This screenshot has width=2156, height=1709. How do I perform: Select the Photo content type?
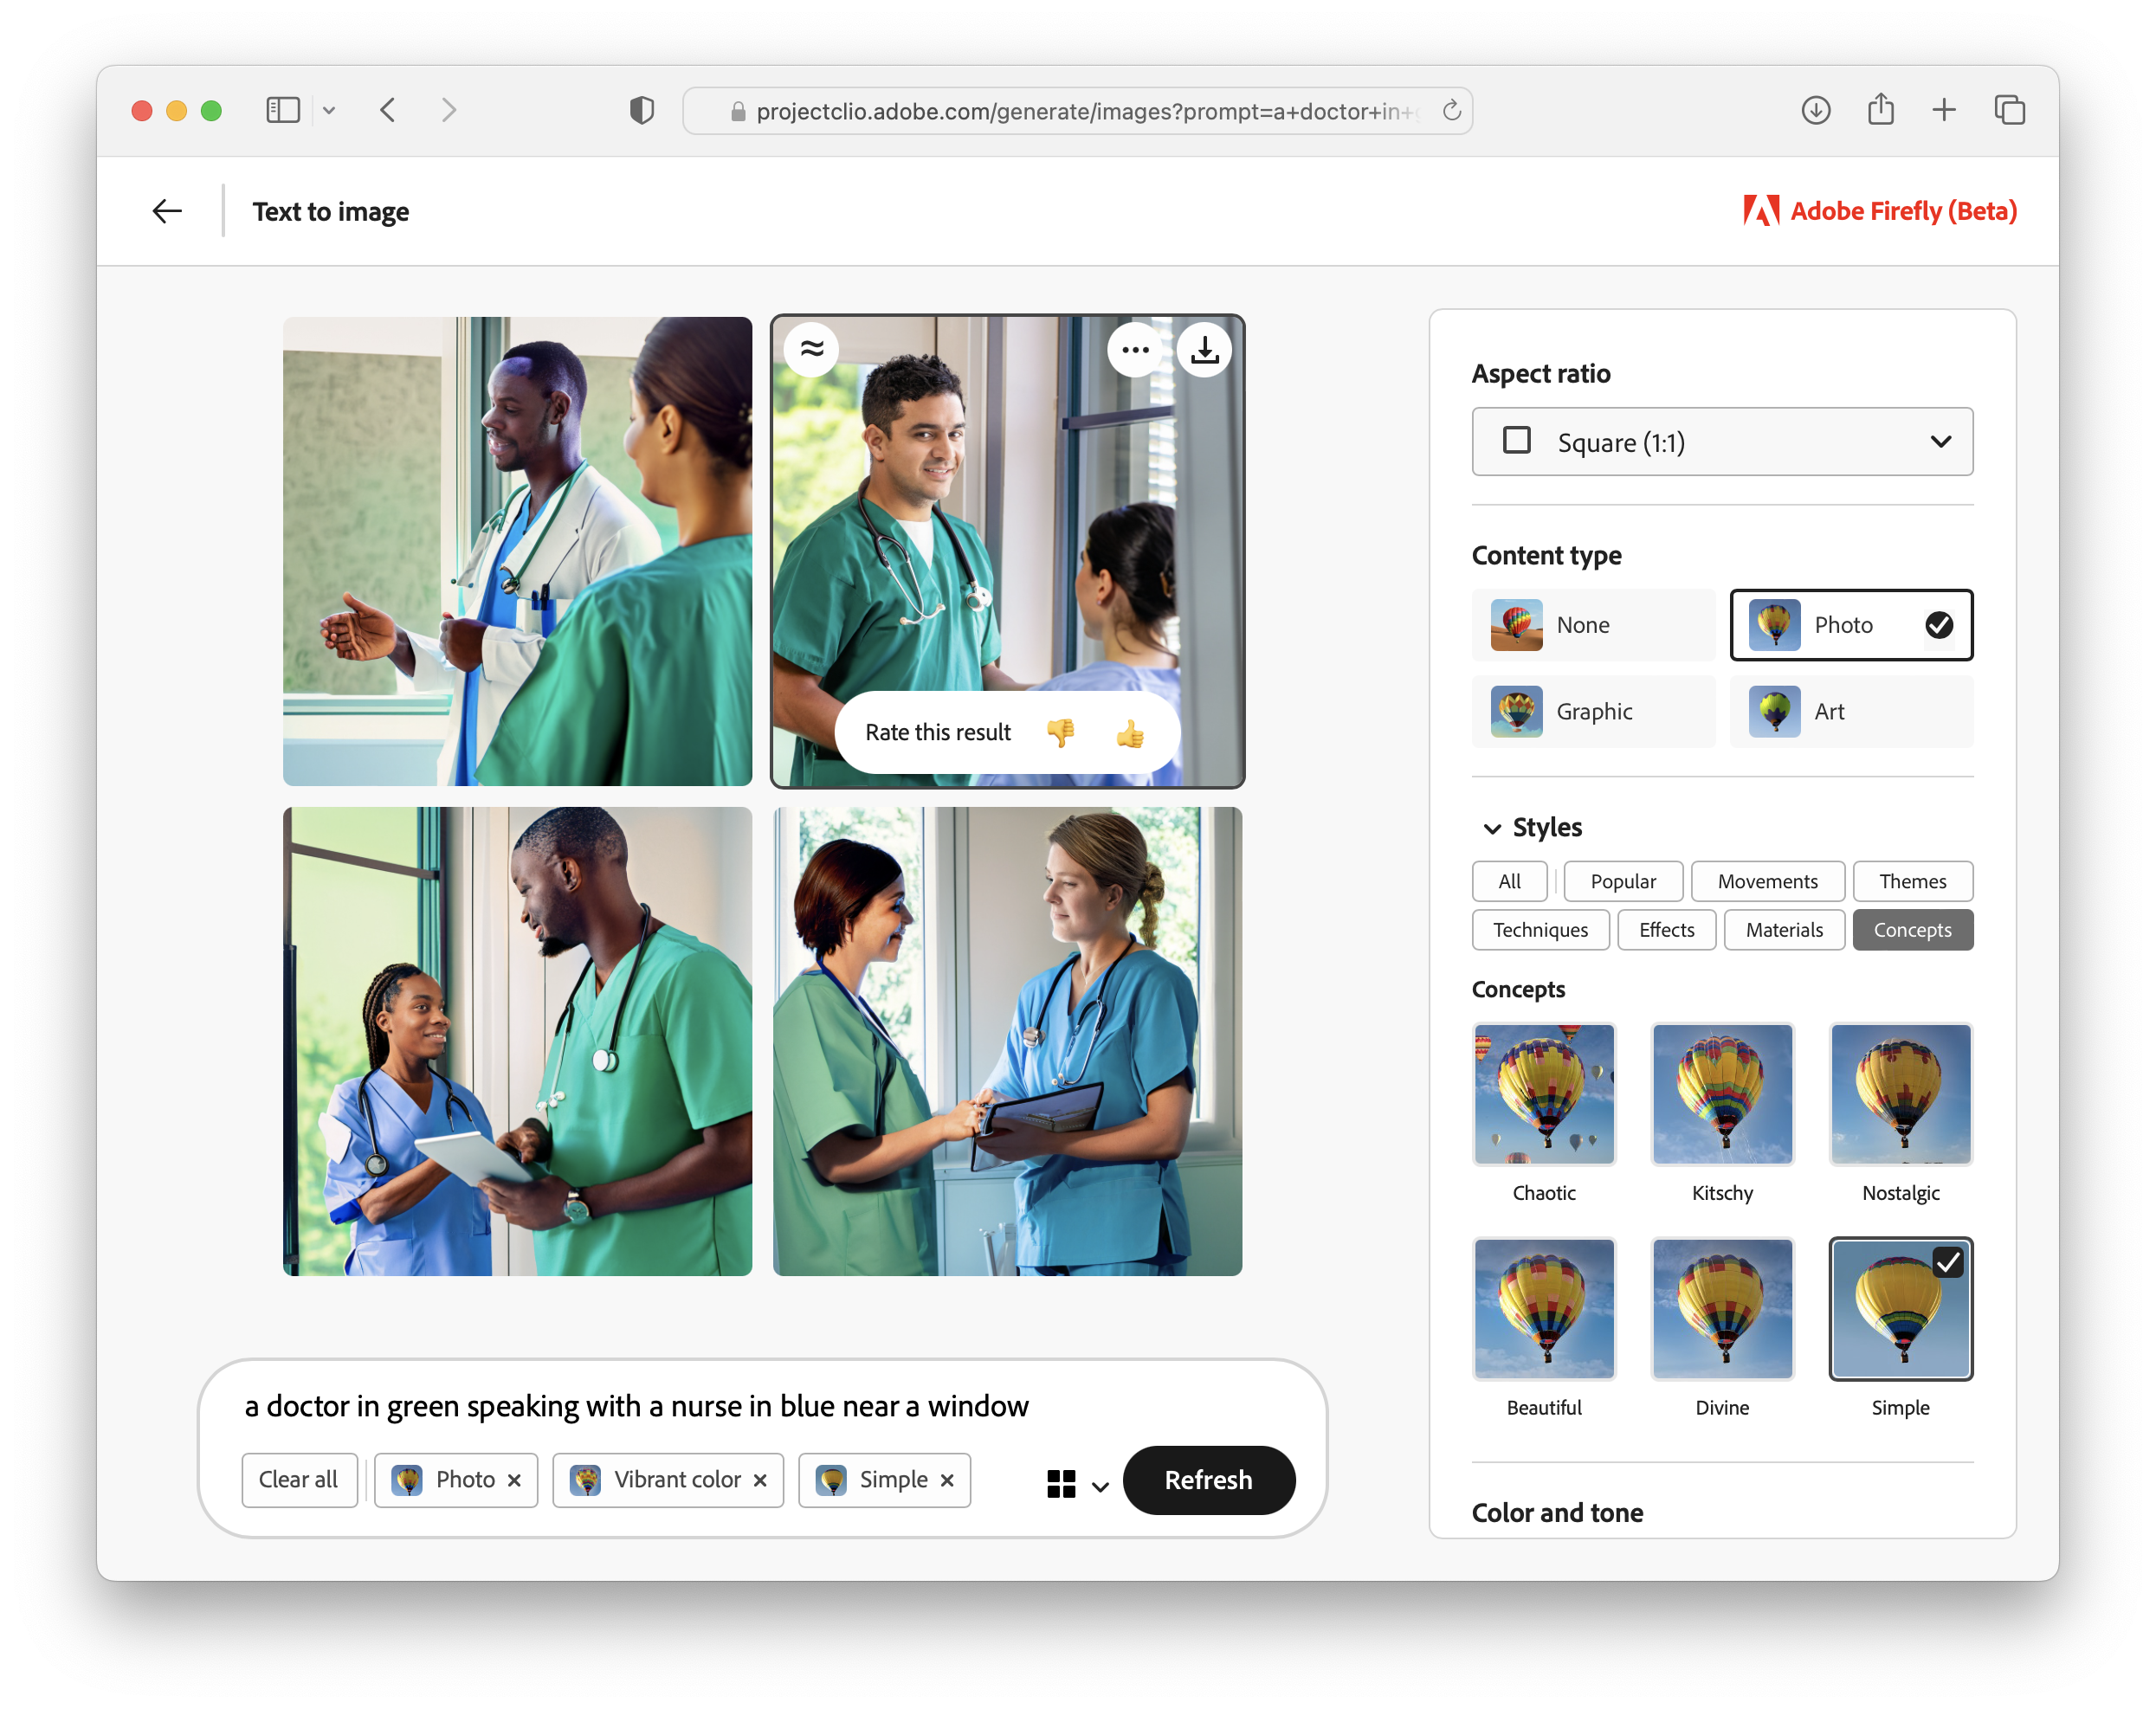point(1849,624)
